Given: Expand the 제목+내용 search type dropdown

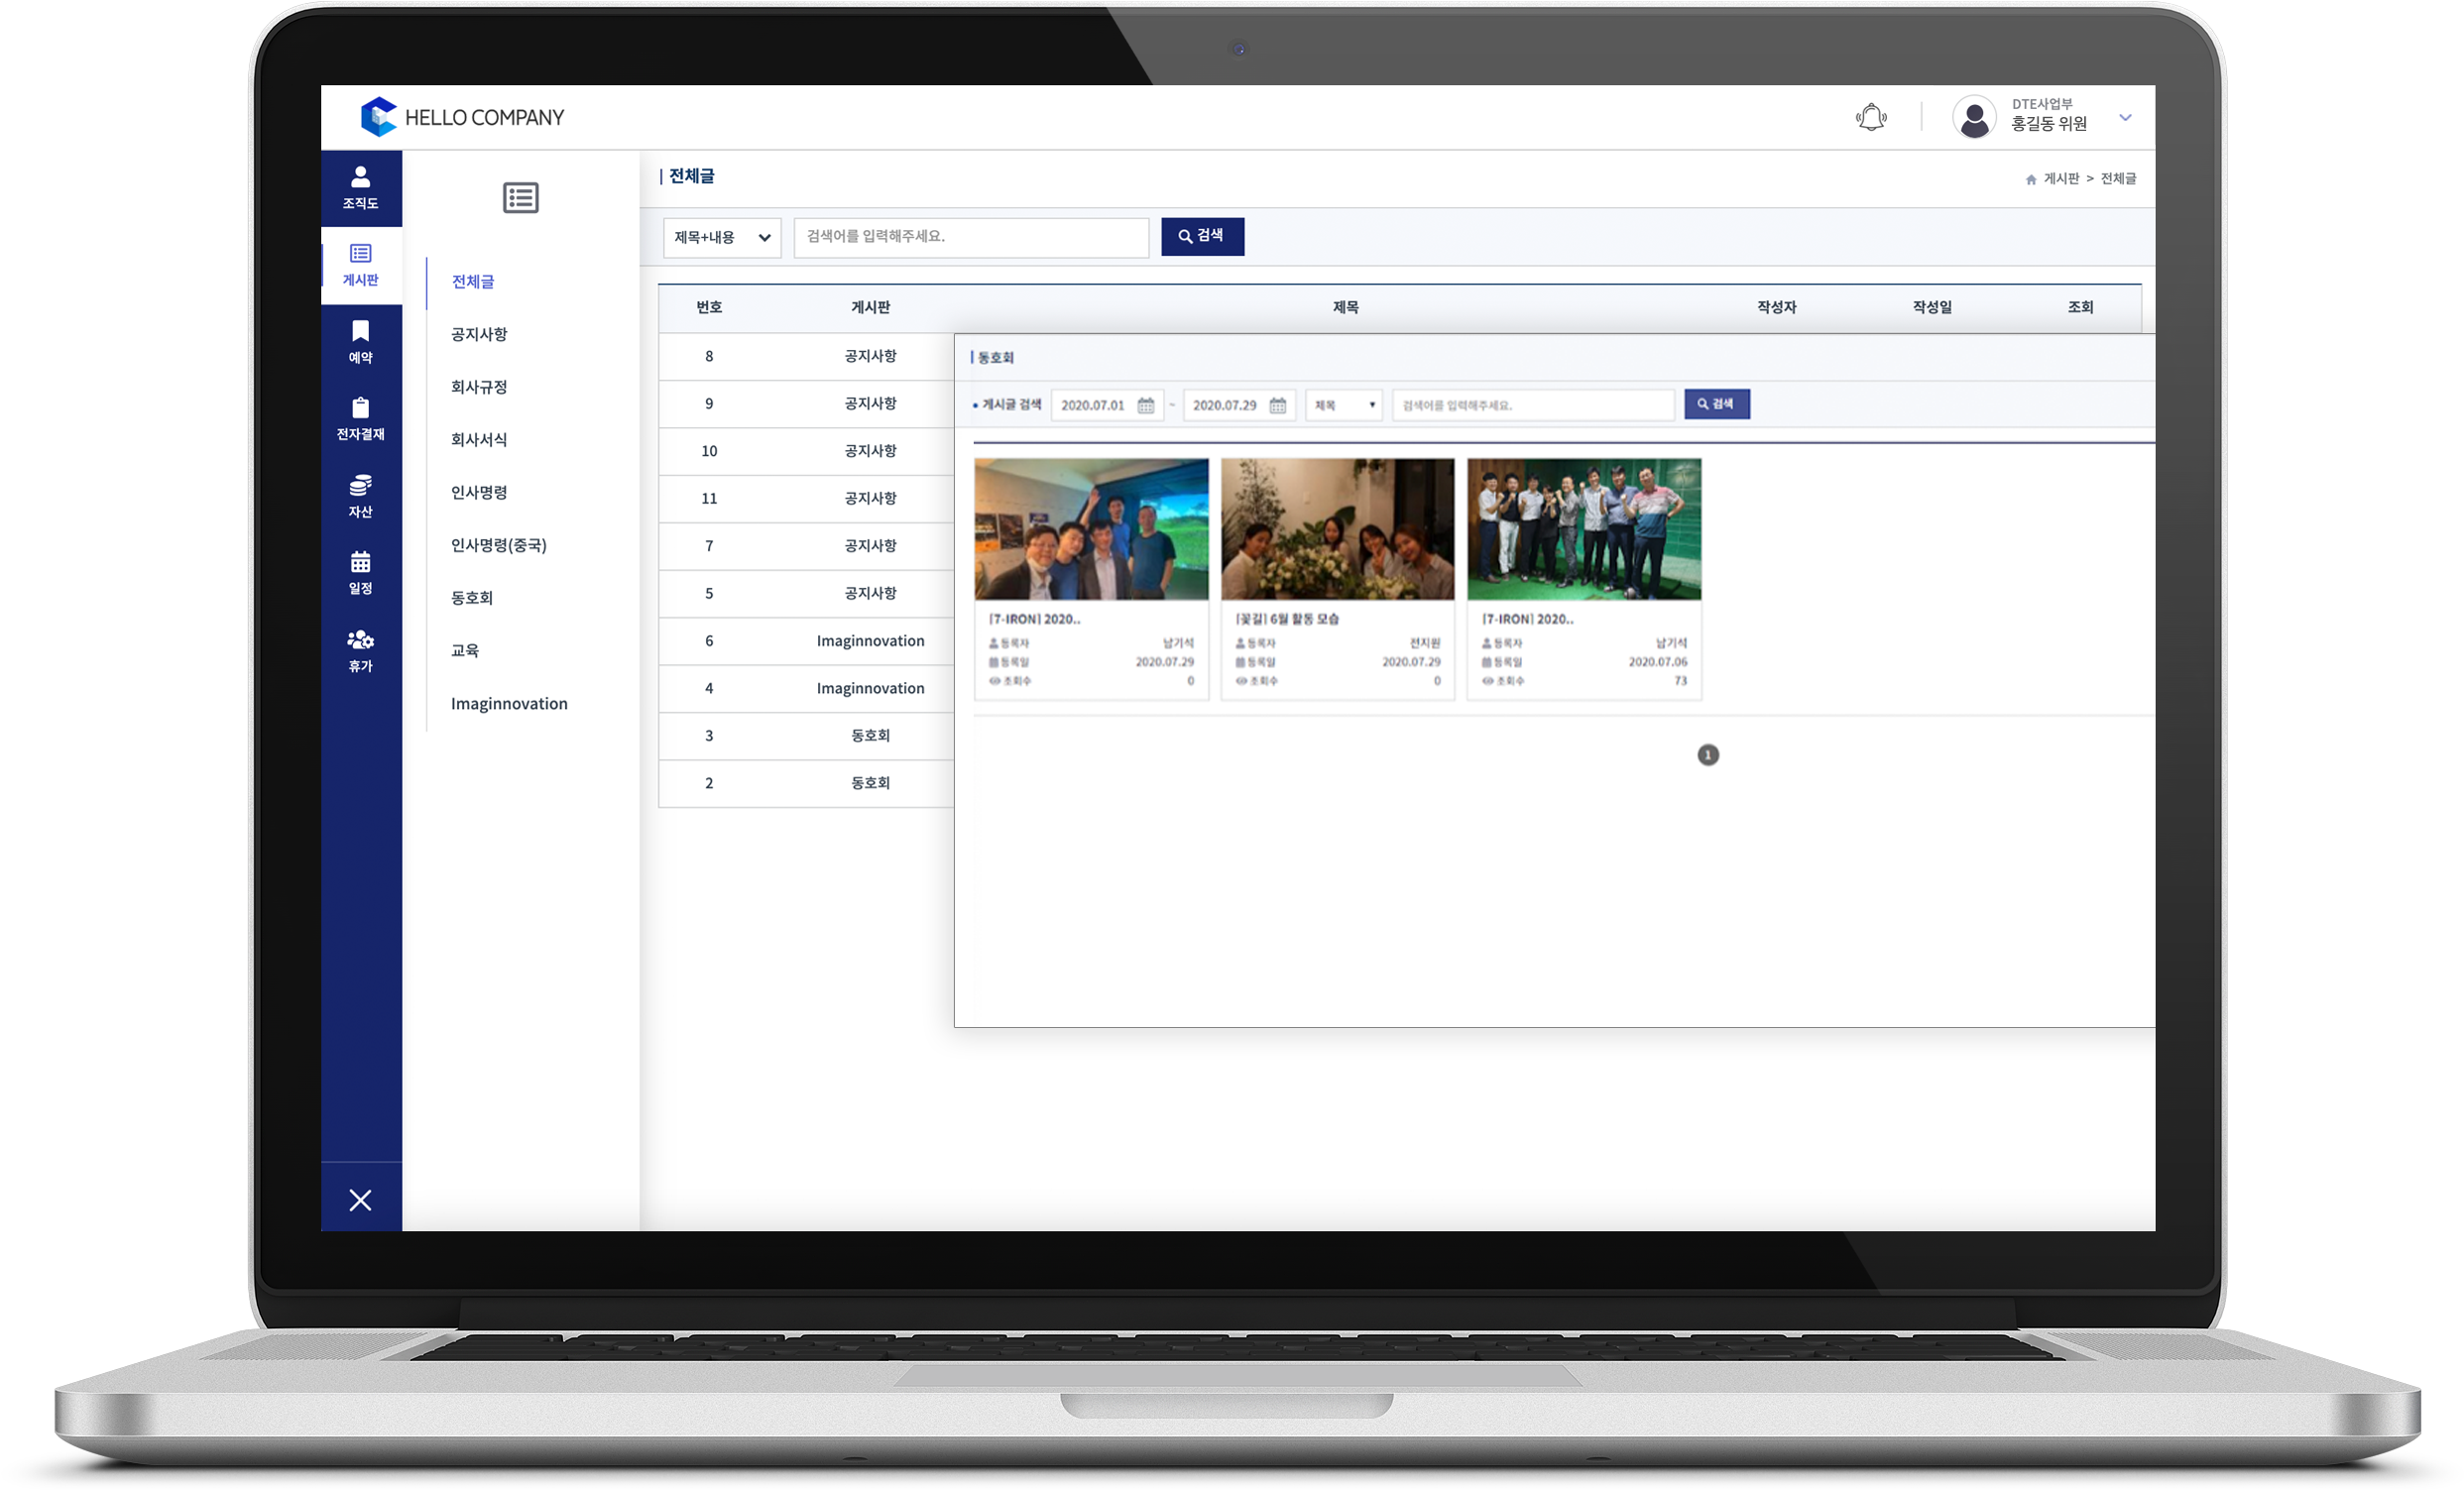Looking at the screenshot, I should pyautogui.click(x=721, y=237).
